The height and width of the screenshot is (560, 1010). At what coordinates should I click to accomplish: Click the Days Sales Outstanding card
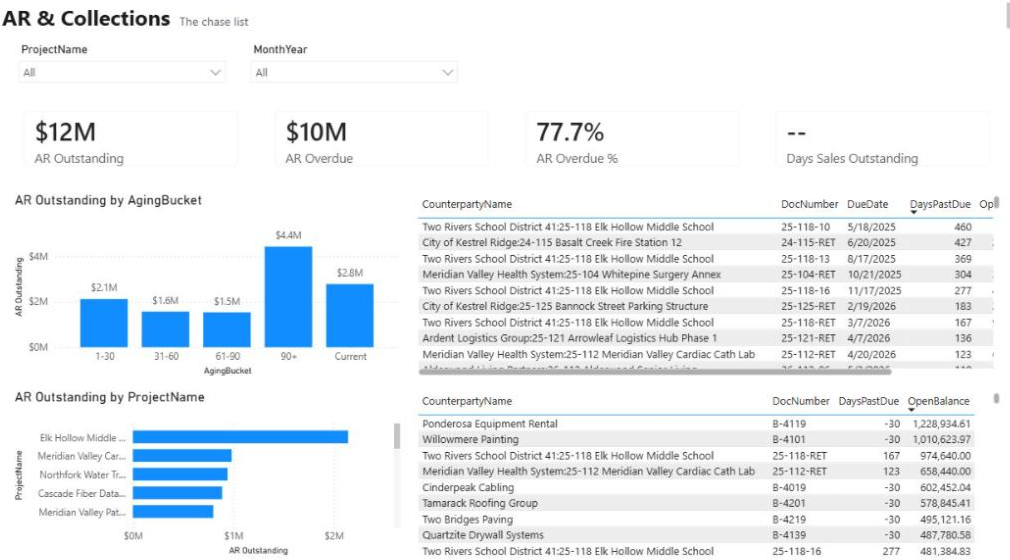click(882, 139)
